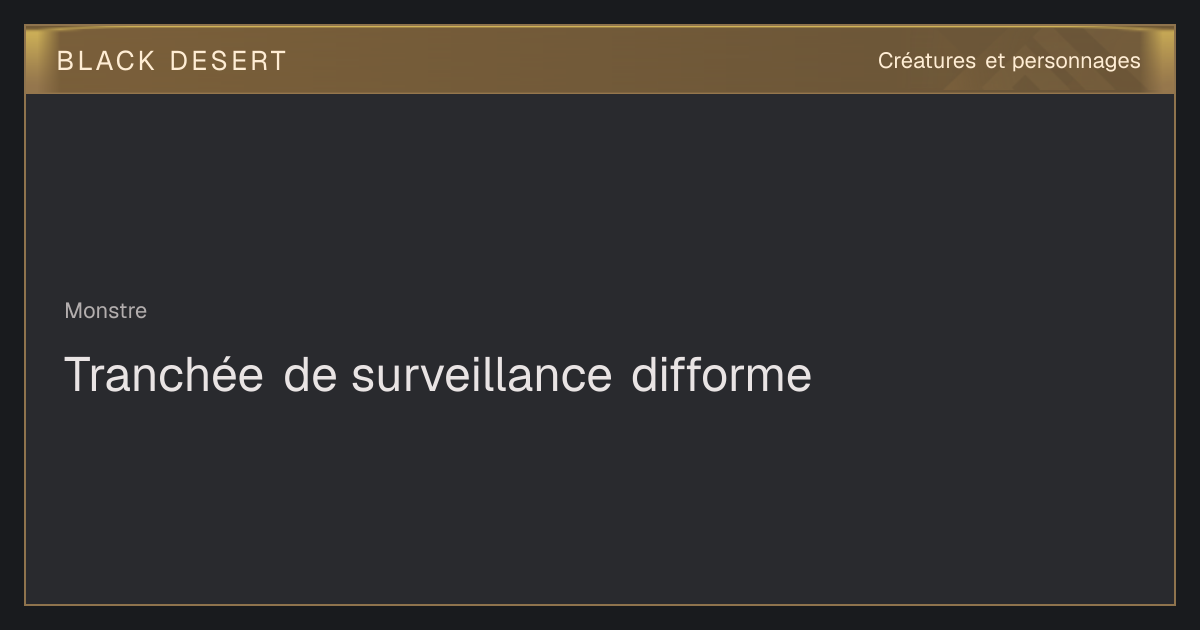Click the empty dark card area below the title
The image size is (1200, 630).
tap(600, 500)
